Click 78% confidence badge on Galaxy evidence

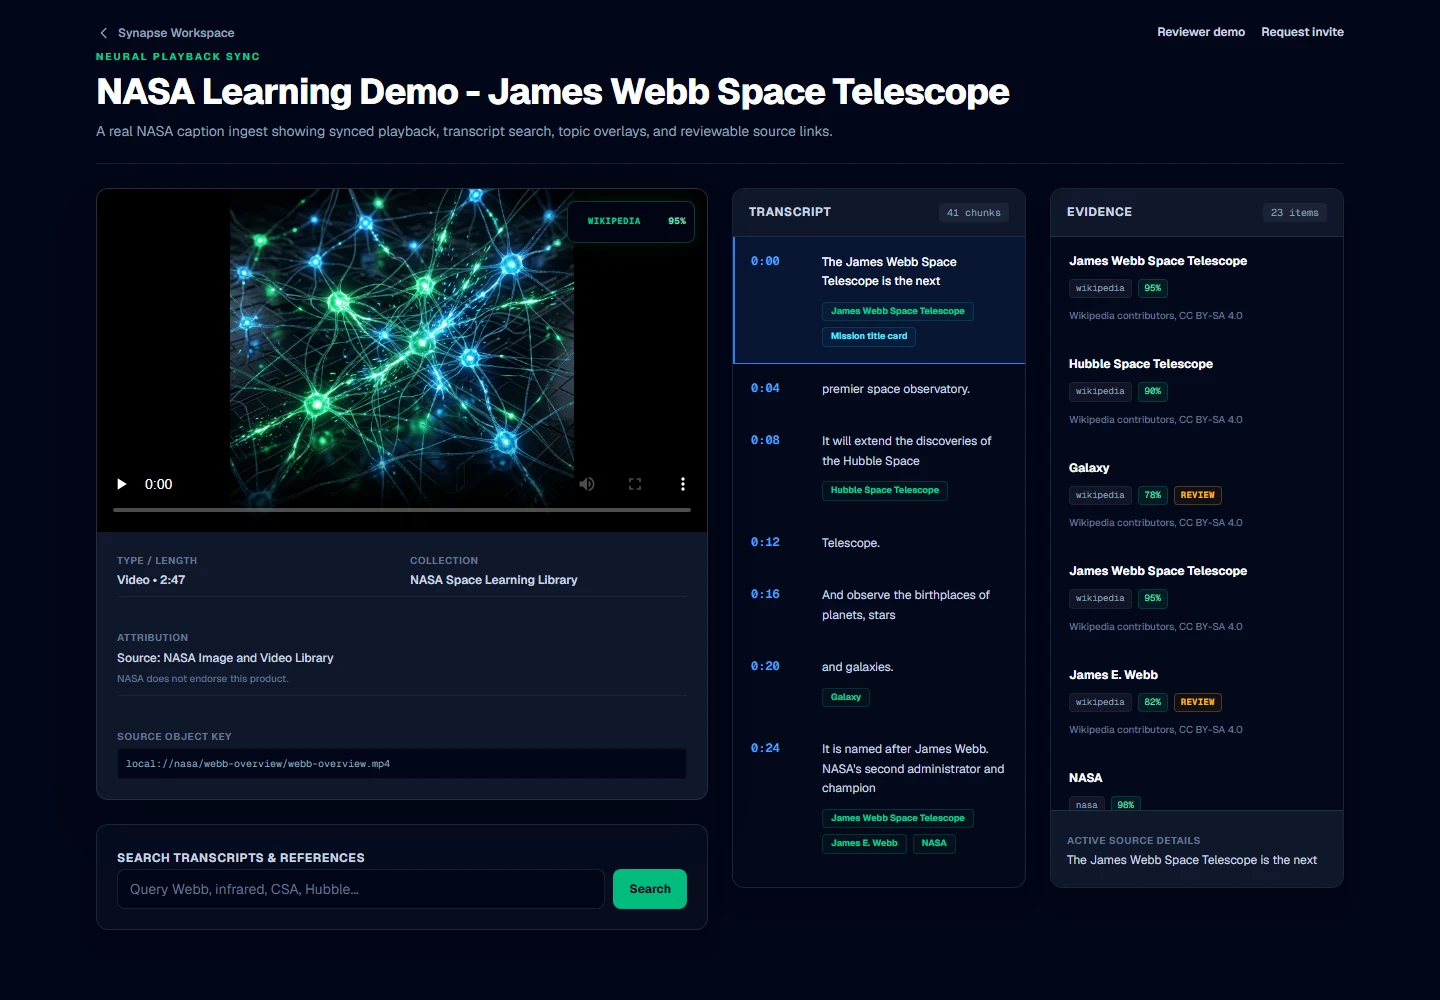pos(1153,495)
